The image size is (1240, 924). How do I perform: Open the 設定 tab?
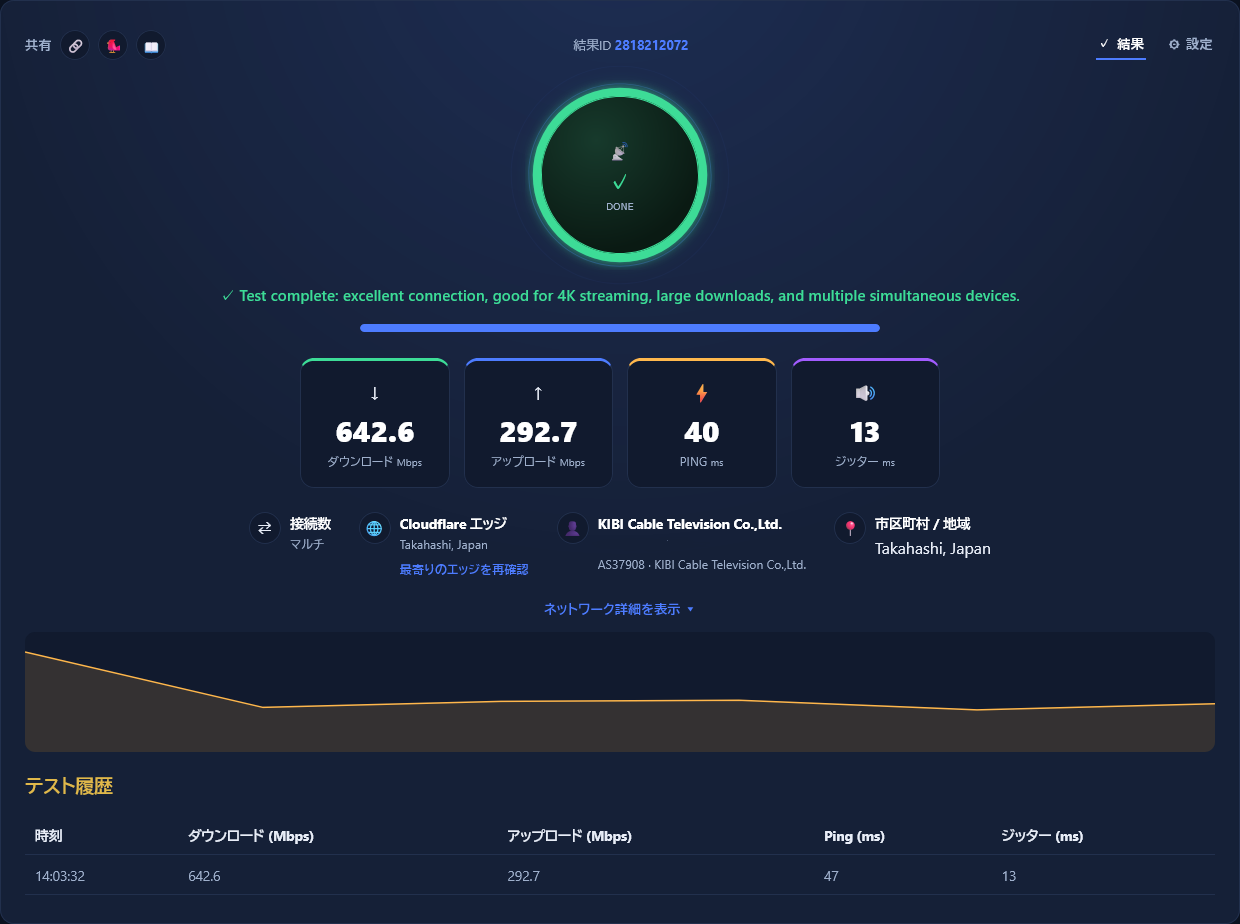(x=1190, y=44)
